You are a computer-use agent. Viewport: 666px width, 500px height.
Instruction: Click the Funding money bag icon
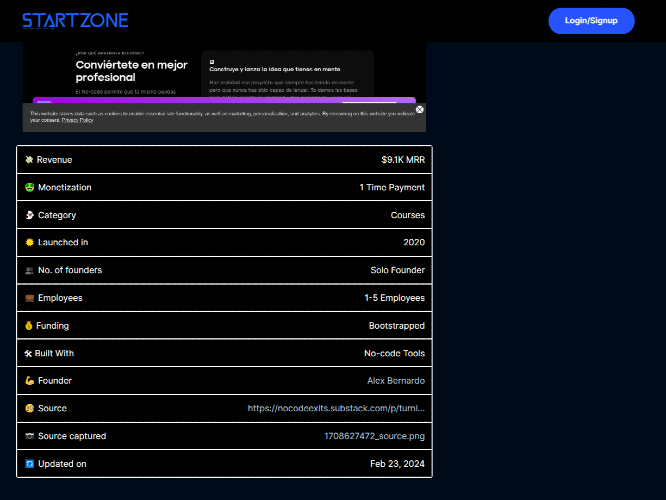click(28, 326)
